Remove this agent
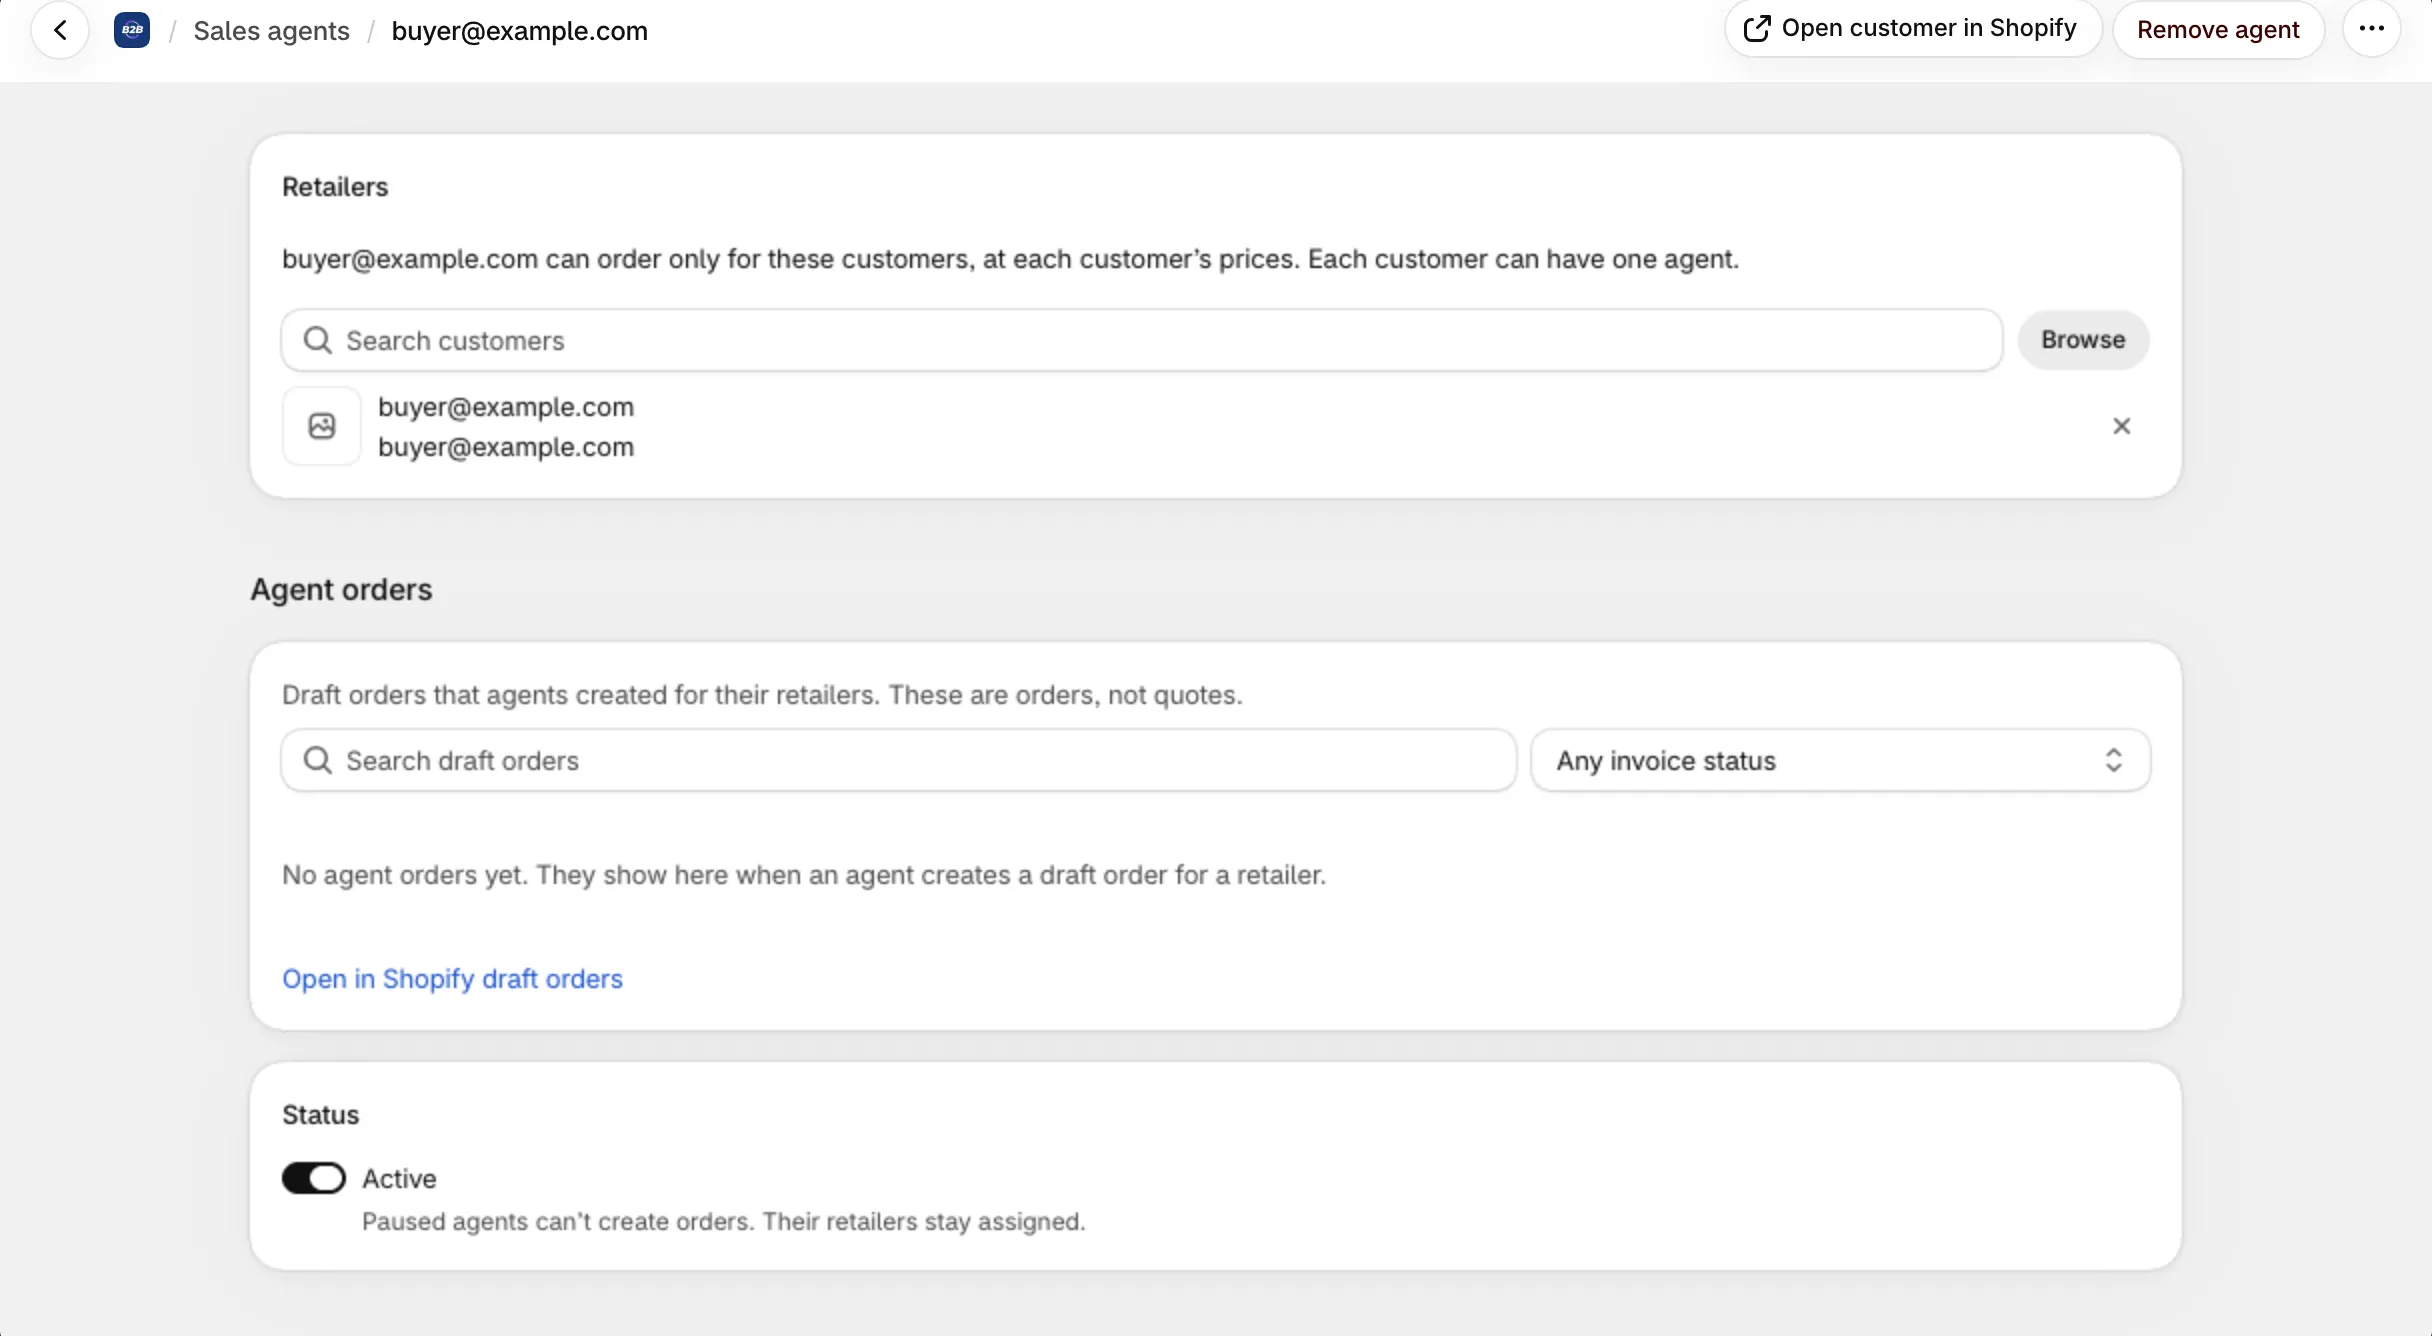 (2218, 30)
